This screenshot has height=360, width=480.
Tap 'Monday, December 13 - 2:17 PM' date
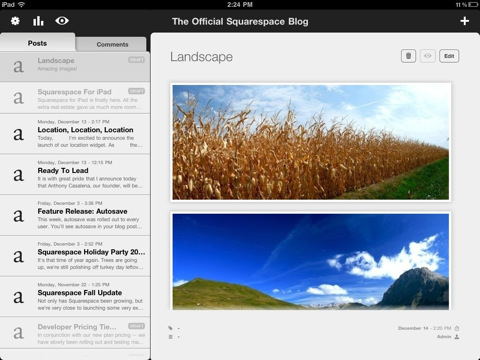(x=73, y=122)
